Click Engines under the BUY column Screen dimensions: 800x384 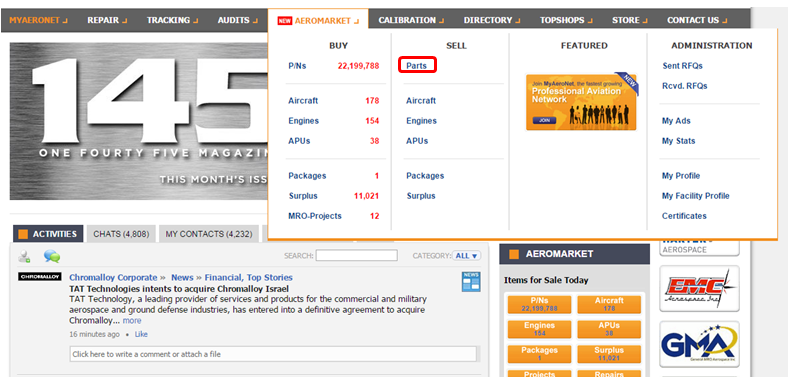point(304,121)
